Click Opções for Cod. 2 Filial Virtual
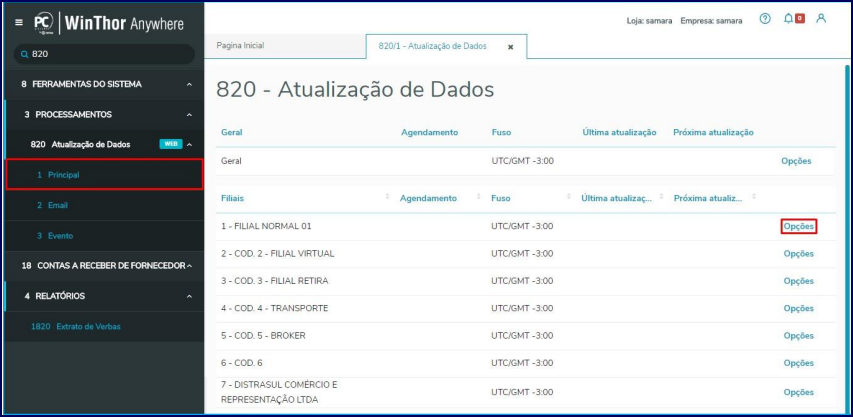 [799, 254]
